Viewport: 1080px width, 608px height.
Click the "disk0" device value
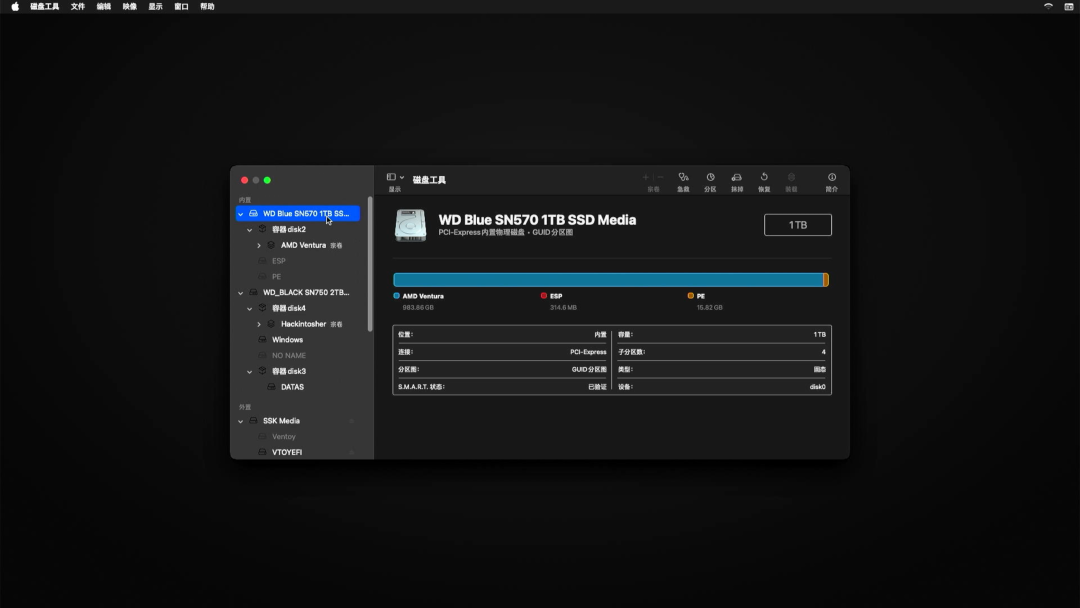tap(818, 387)
